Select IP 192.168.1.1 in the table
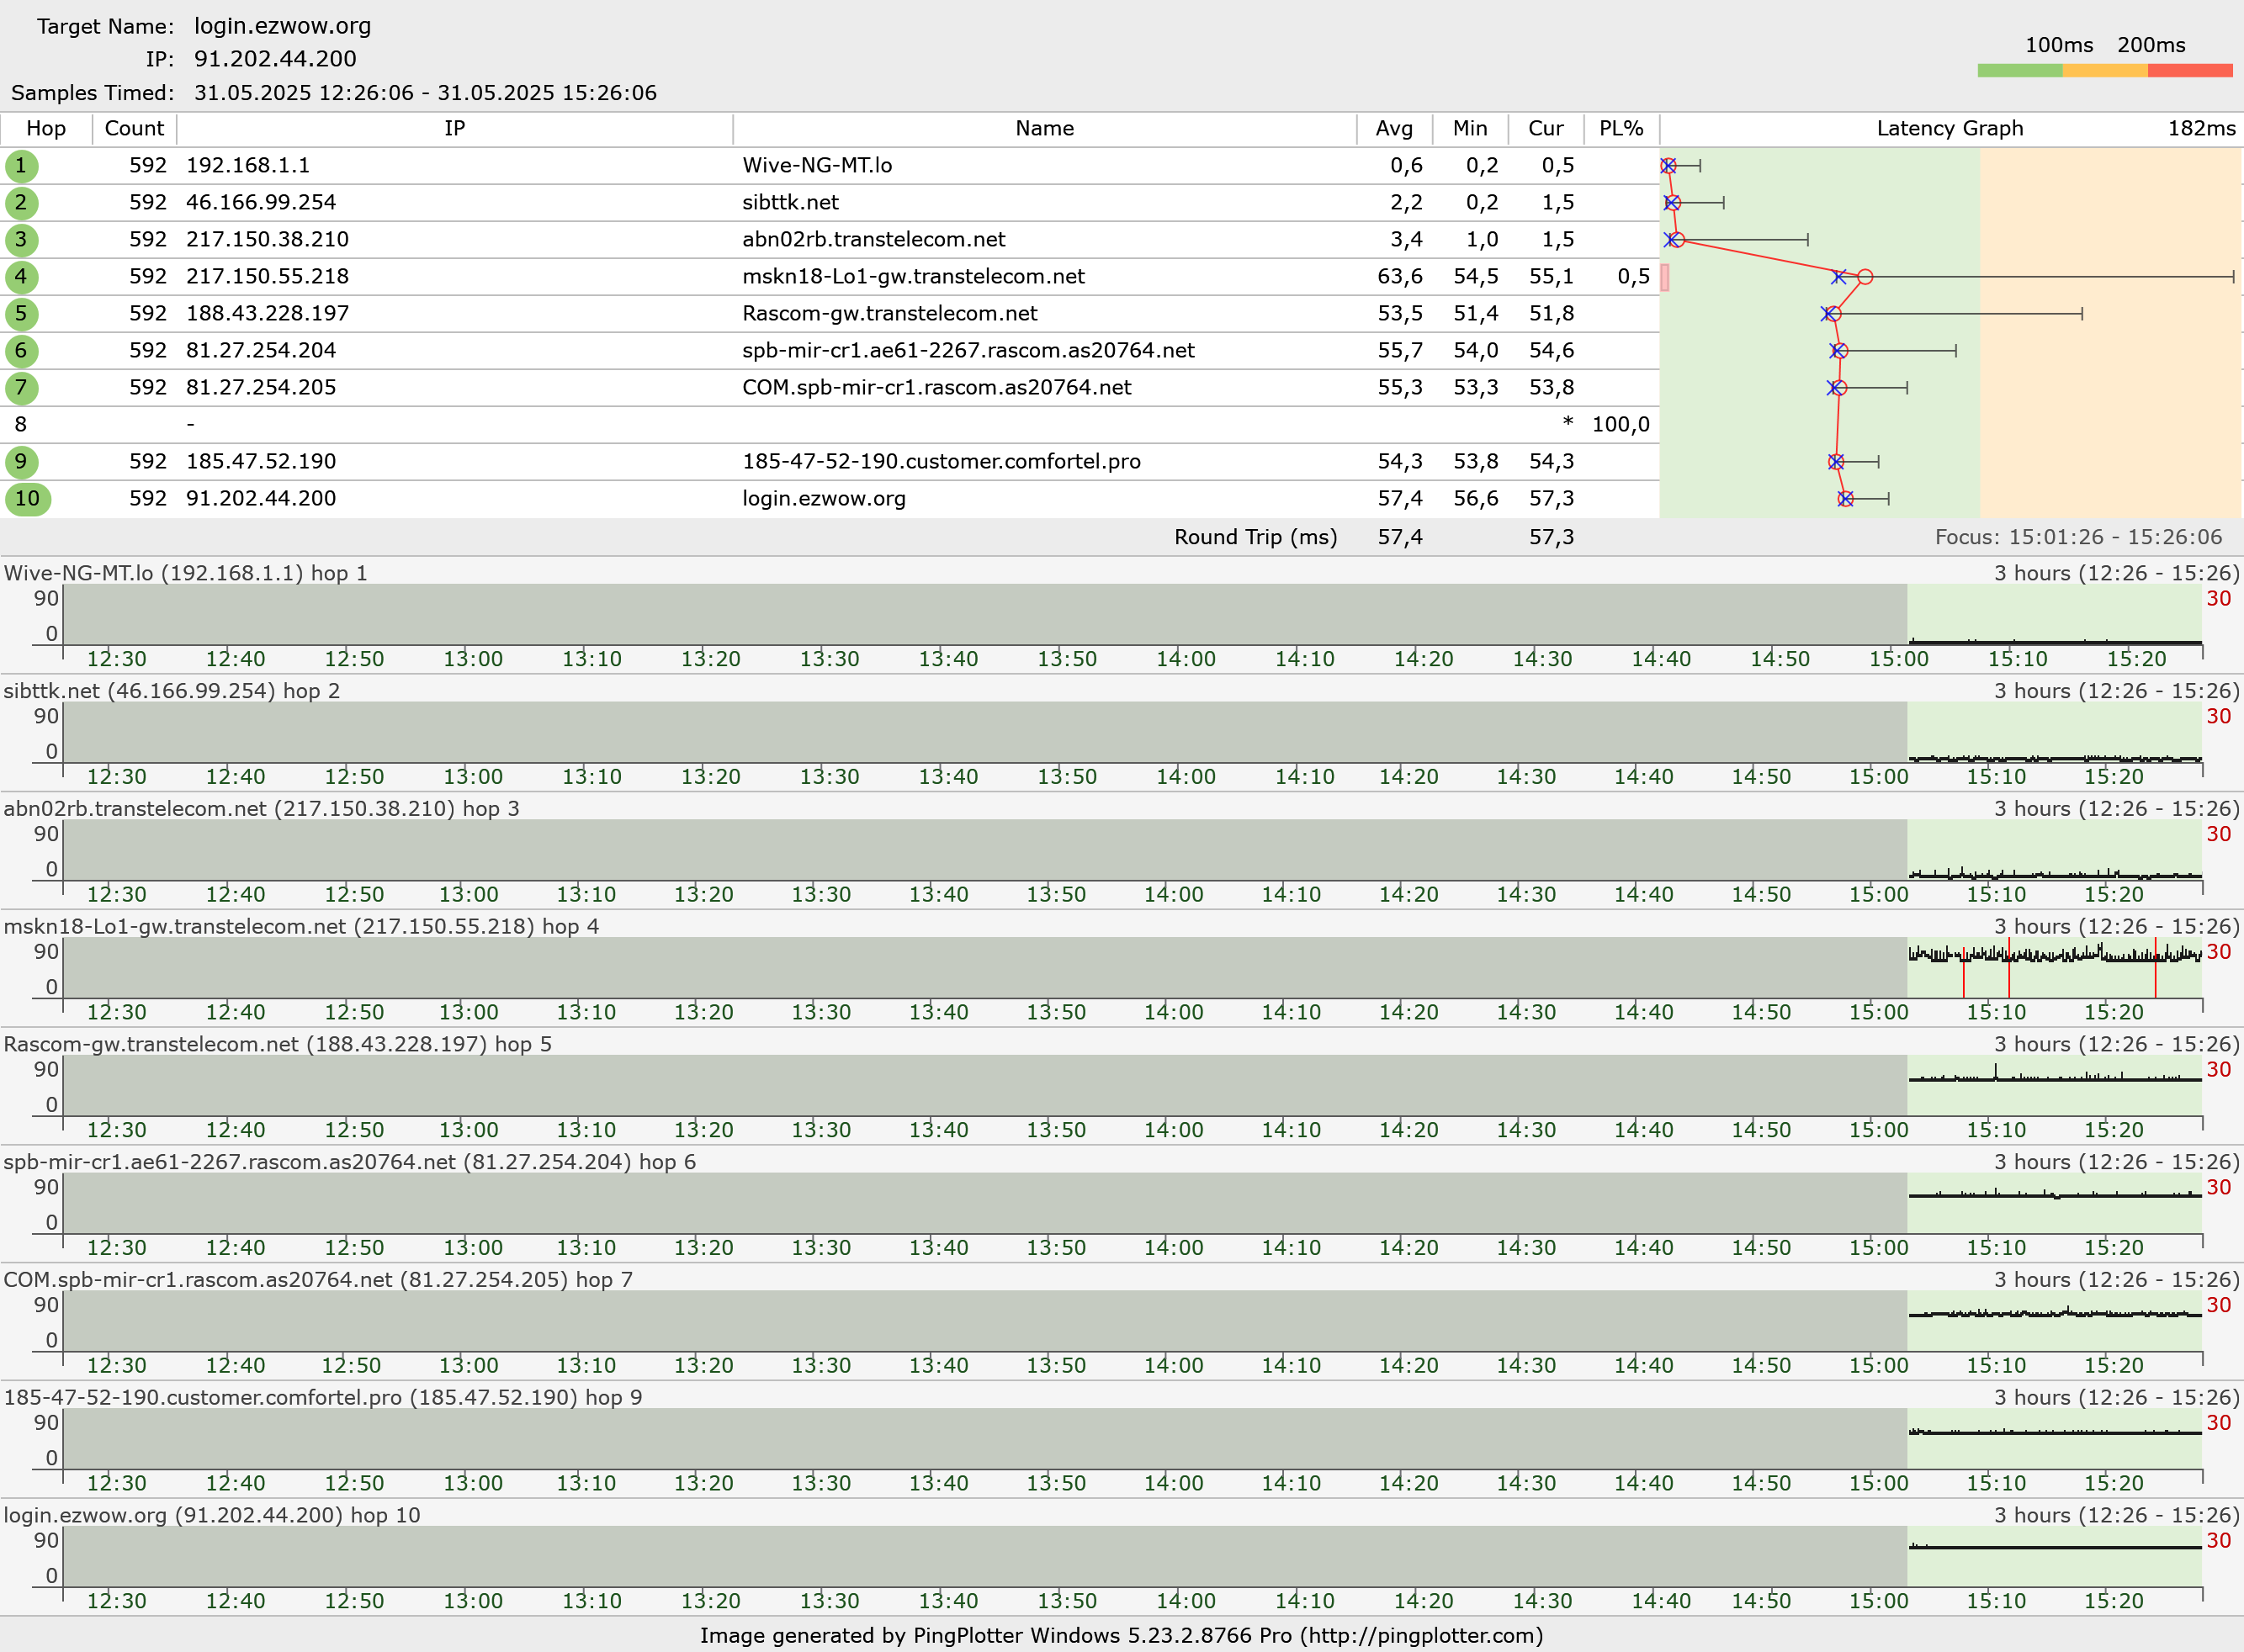Image resolution: width=2244 pixels, height=1652 pixels. pos(248,166)
